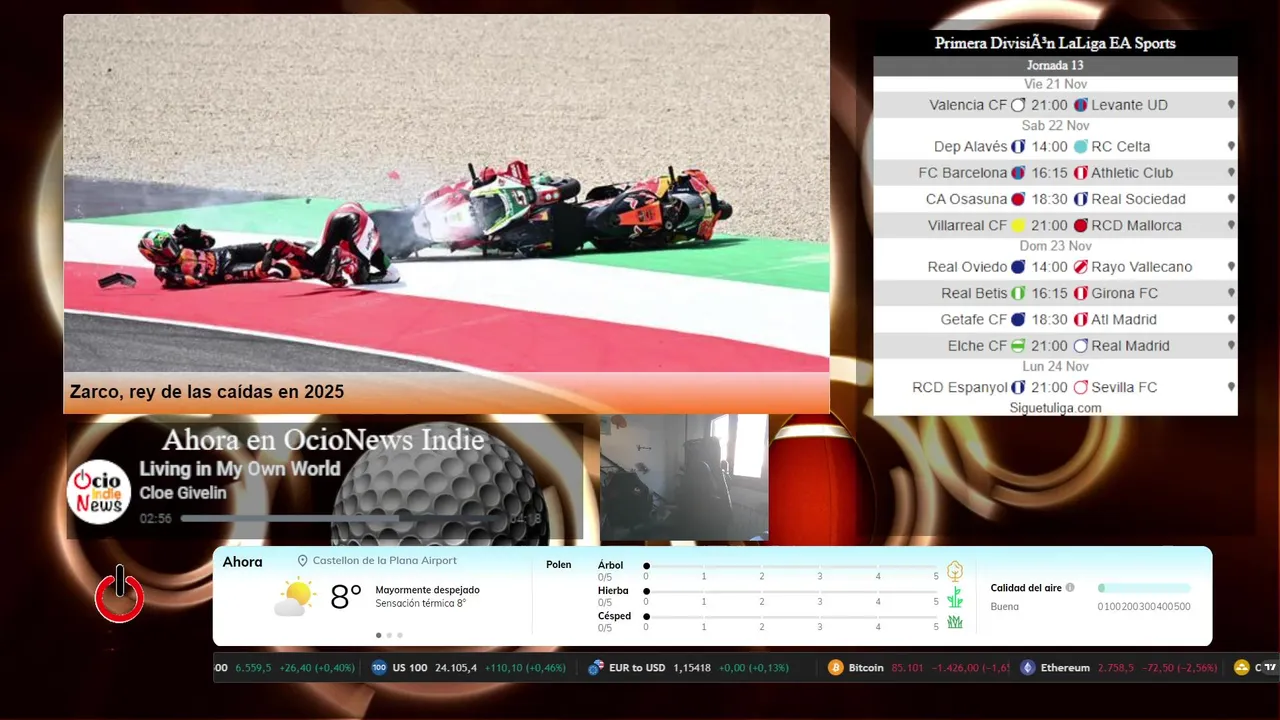The height and width of the screenshot is (720, 1280).
Task: Click the Real Betis crest
Action: (x=1018, y=293)
